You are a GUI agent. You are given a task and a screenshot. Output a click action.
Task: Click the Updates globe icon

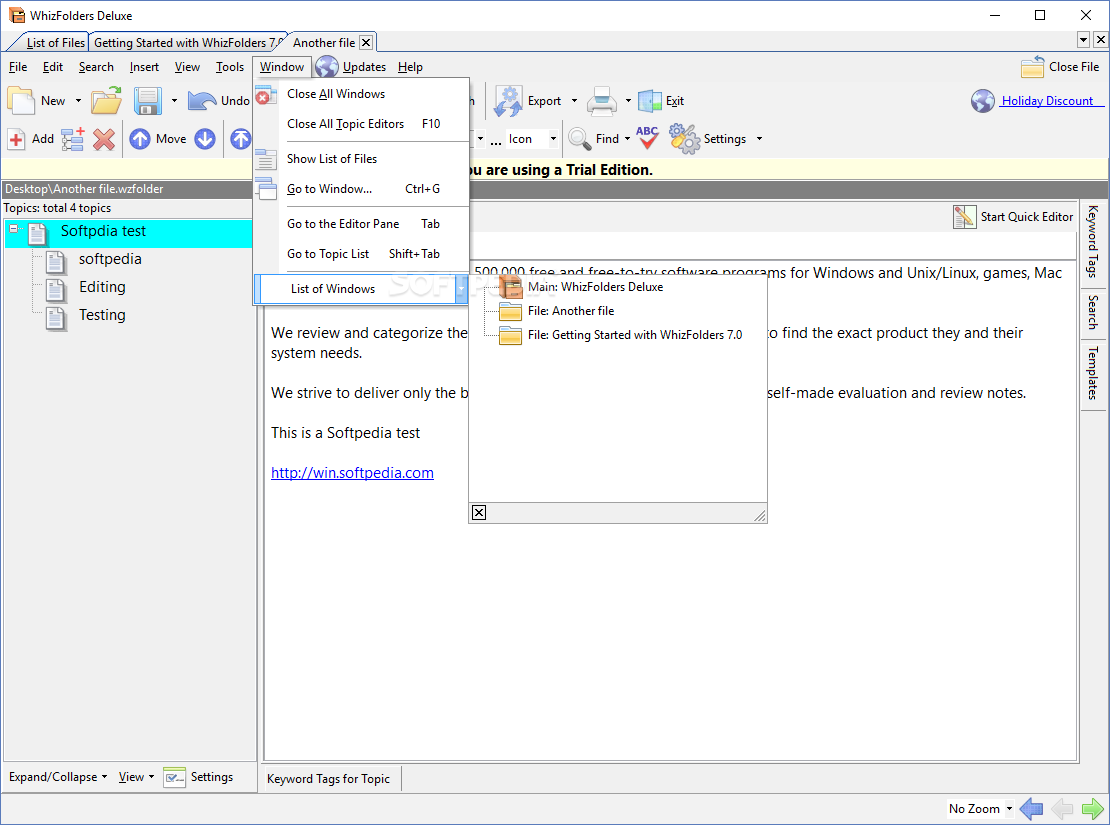point(326,67)
